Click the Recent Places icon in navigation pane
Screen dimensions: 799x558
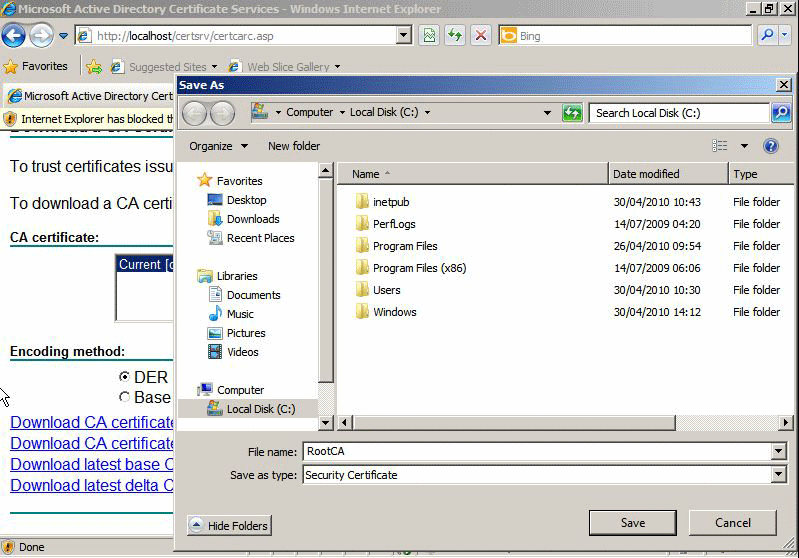[x=215, y=238]
